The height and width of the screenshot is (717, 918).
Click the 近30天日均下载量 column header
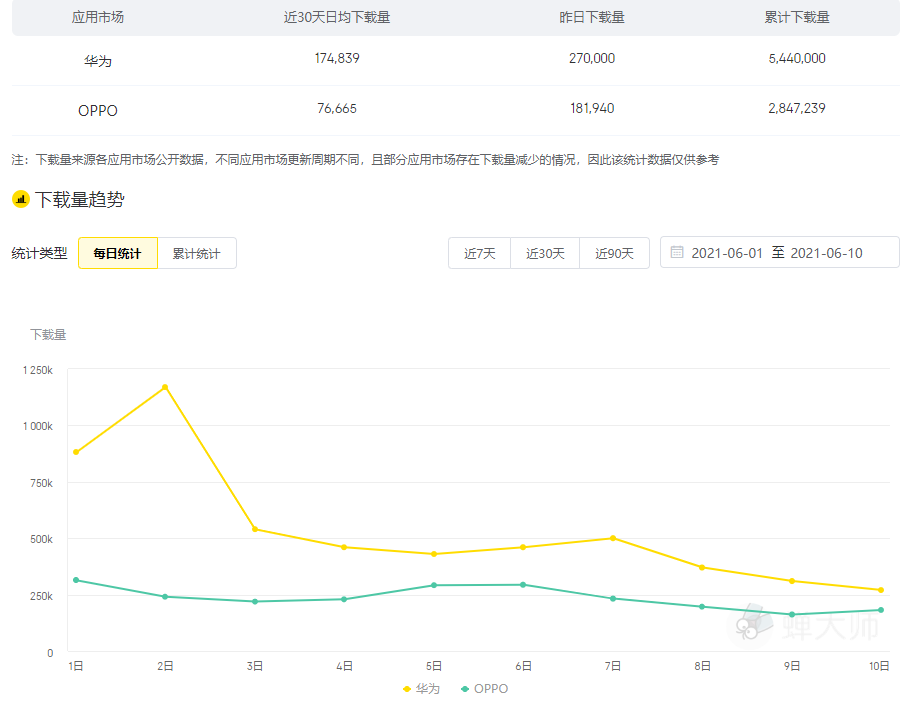tap(336, 17)
